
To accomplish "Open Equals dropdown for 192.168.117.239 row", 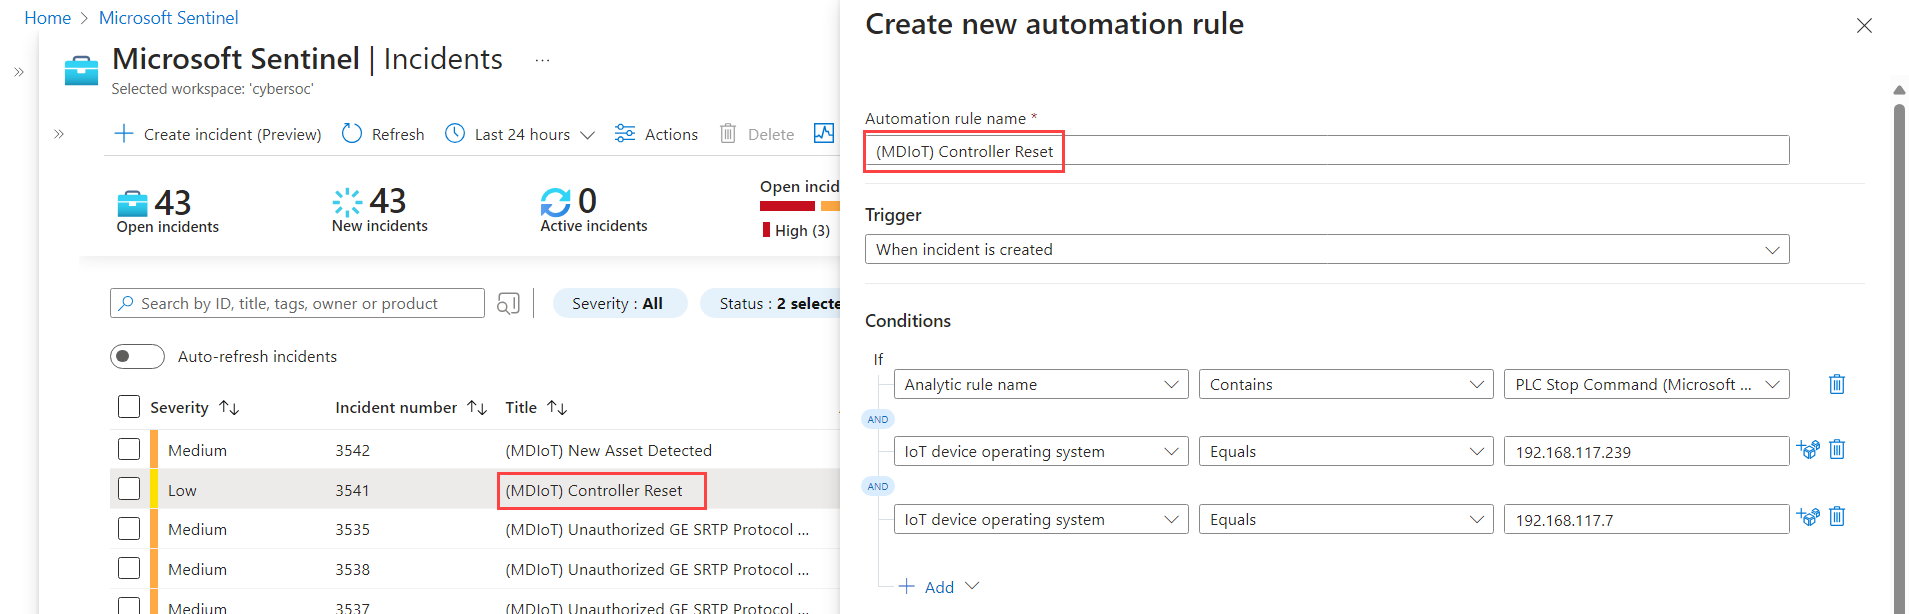I will [1346, 451].
